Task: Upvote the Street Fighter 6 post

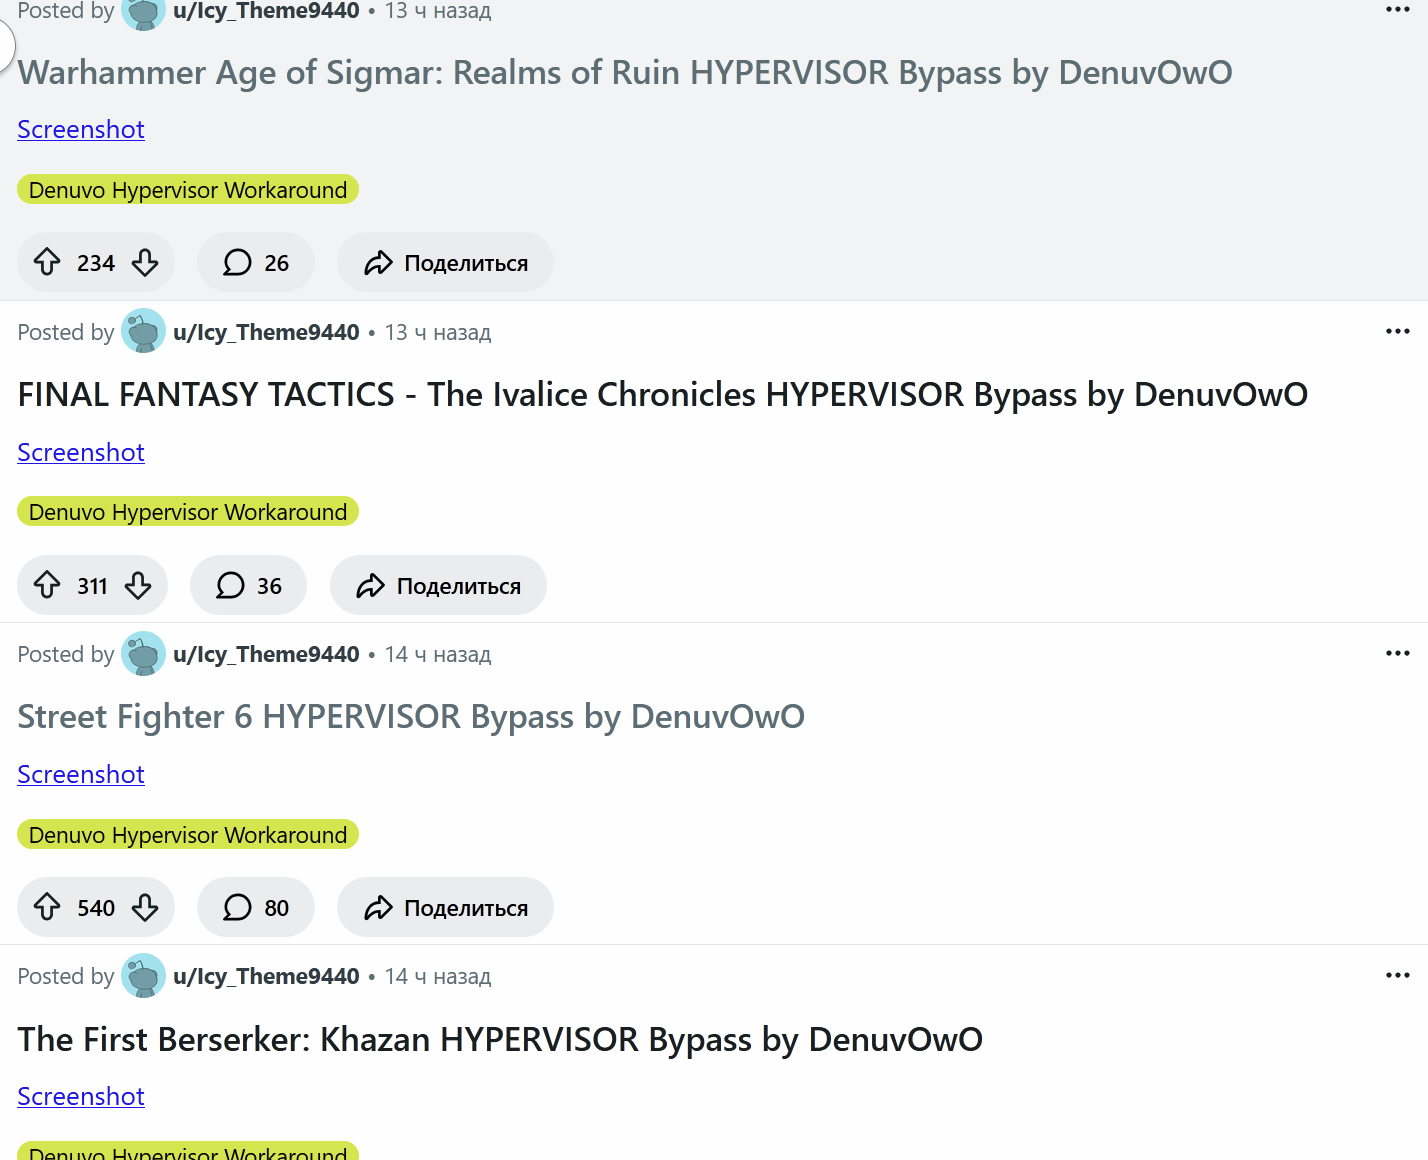Action: click(47, 907)
